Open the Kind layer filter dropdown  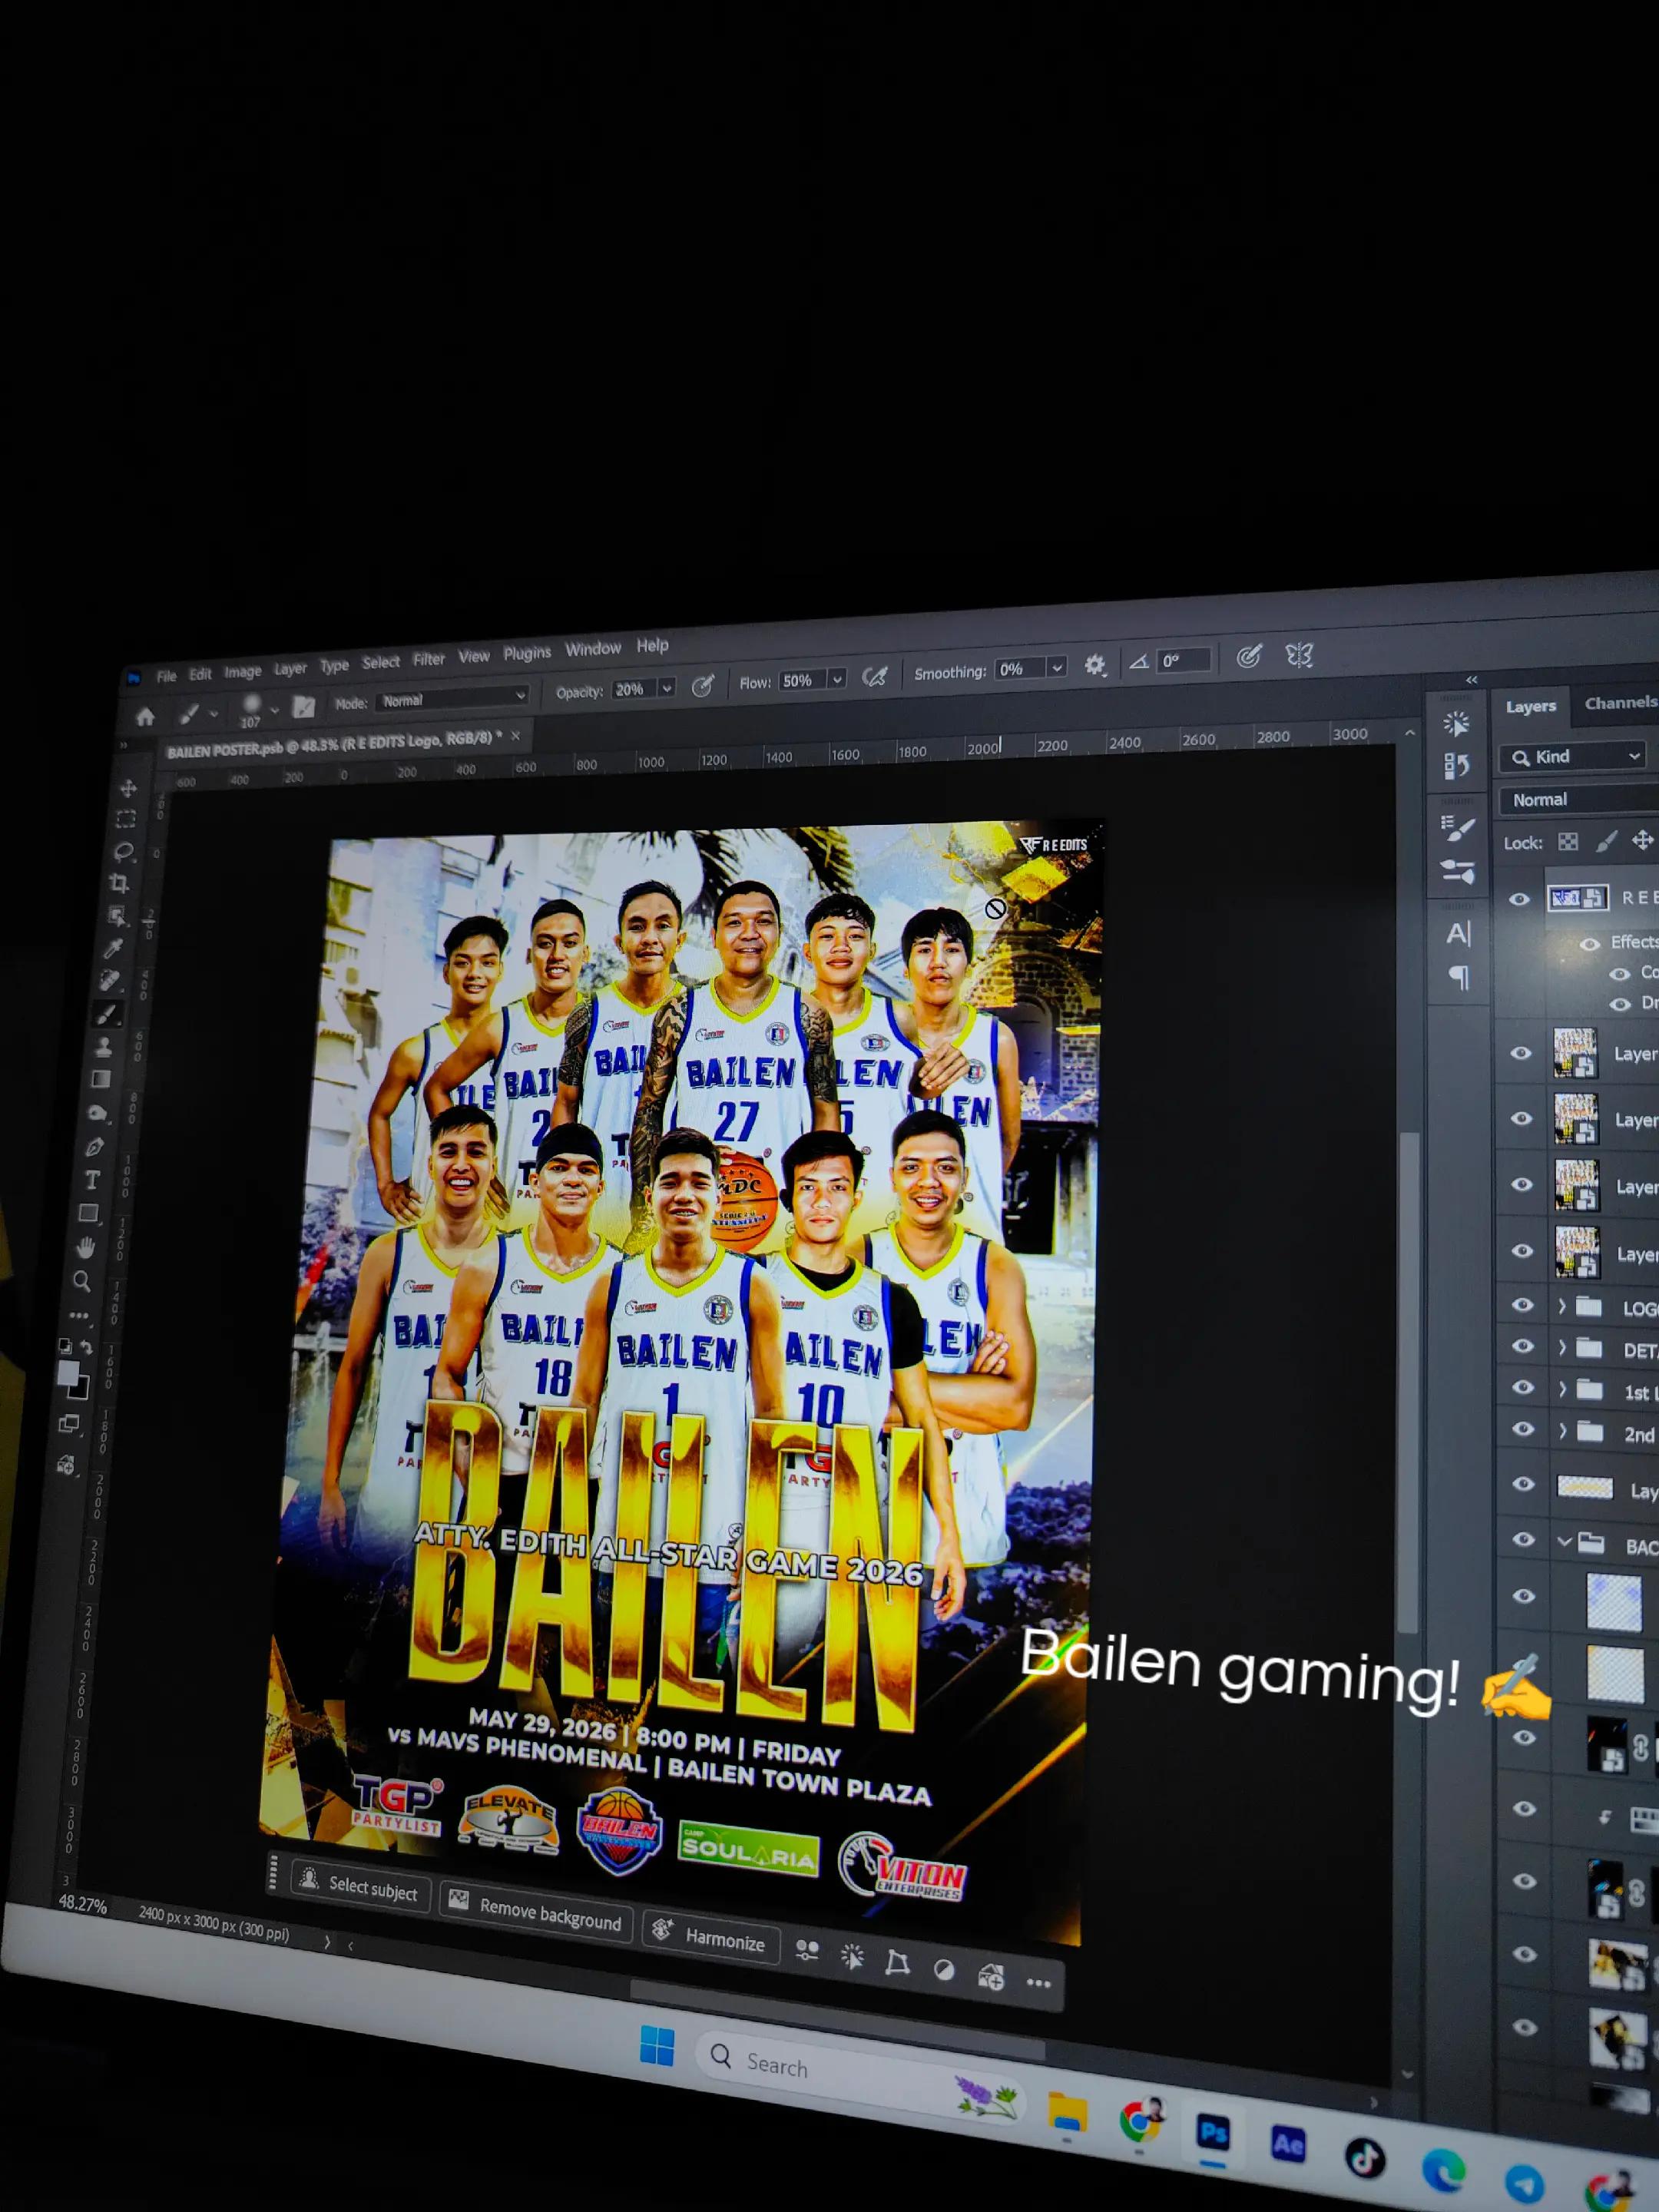click(x=1572, y=757)
